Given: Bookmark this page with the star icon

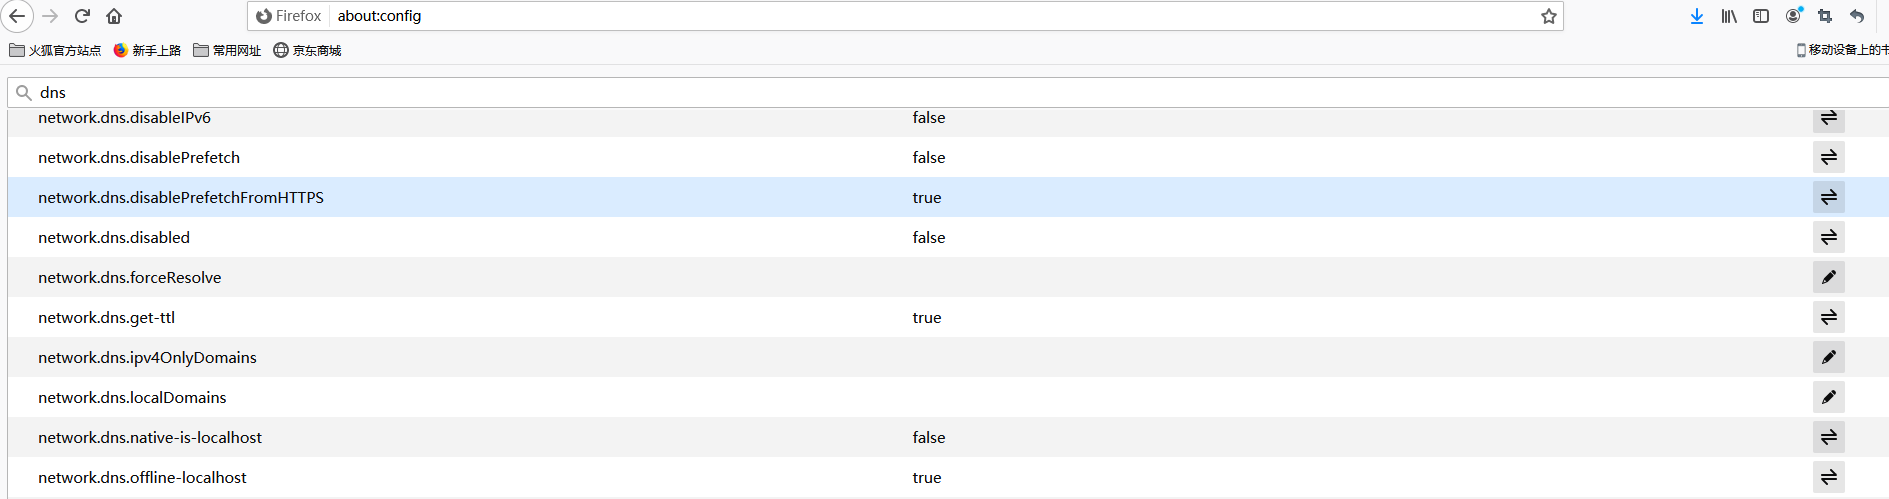Looking at the screenshot, I should click(1548, 16).
